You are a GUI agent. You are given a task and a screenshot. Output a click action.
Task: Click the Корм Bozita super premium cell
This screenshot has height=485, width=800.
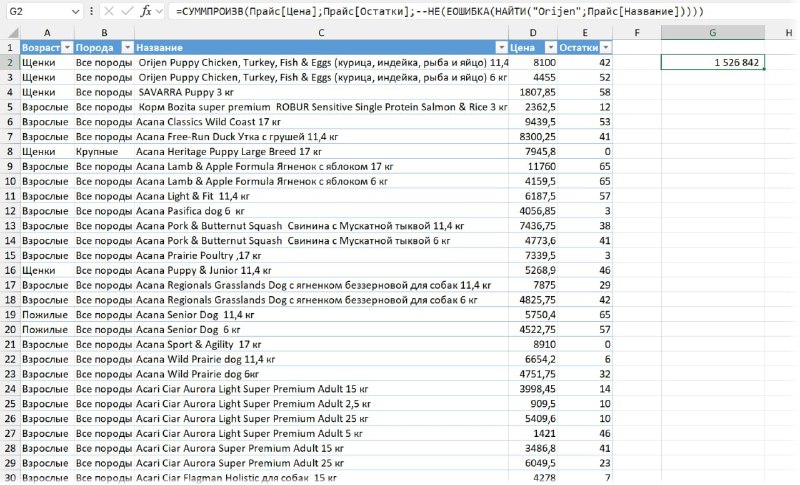(x=321, y=107)
